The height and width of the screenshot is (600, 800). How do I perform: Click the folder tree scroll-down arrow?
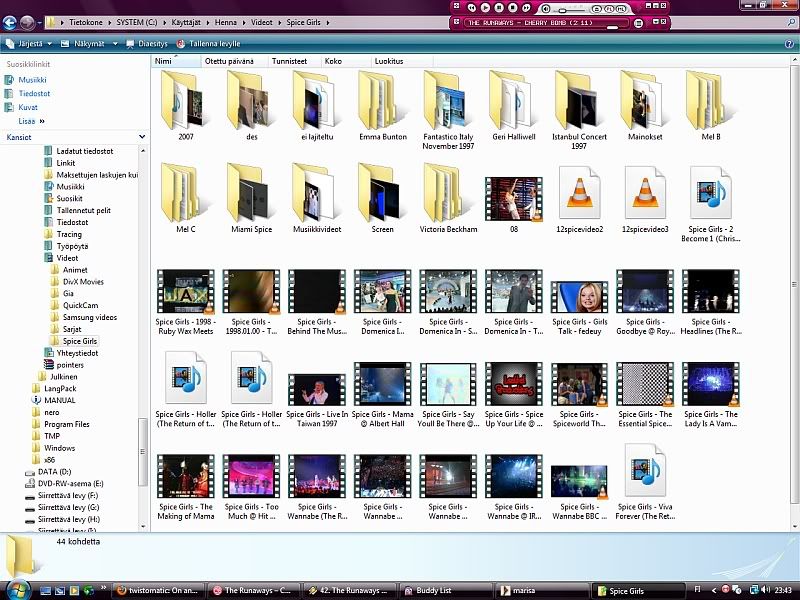pyautogui.click(x=143, y=527)
